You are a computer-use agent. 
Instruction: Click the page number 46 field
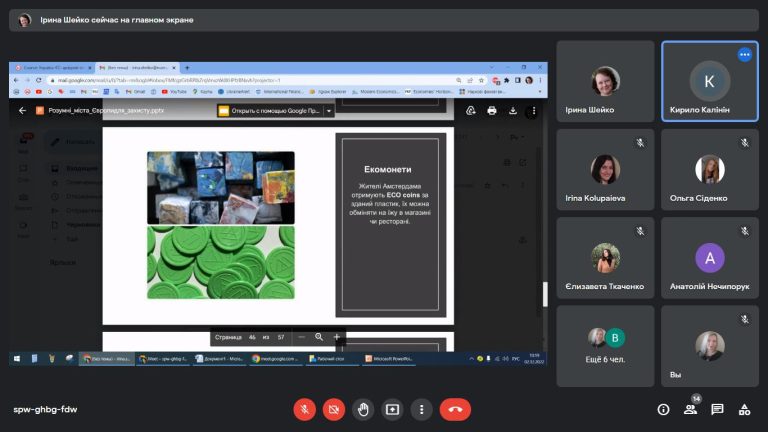pos(252,337)
